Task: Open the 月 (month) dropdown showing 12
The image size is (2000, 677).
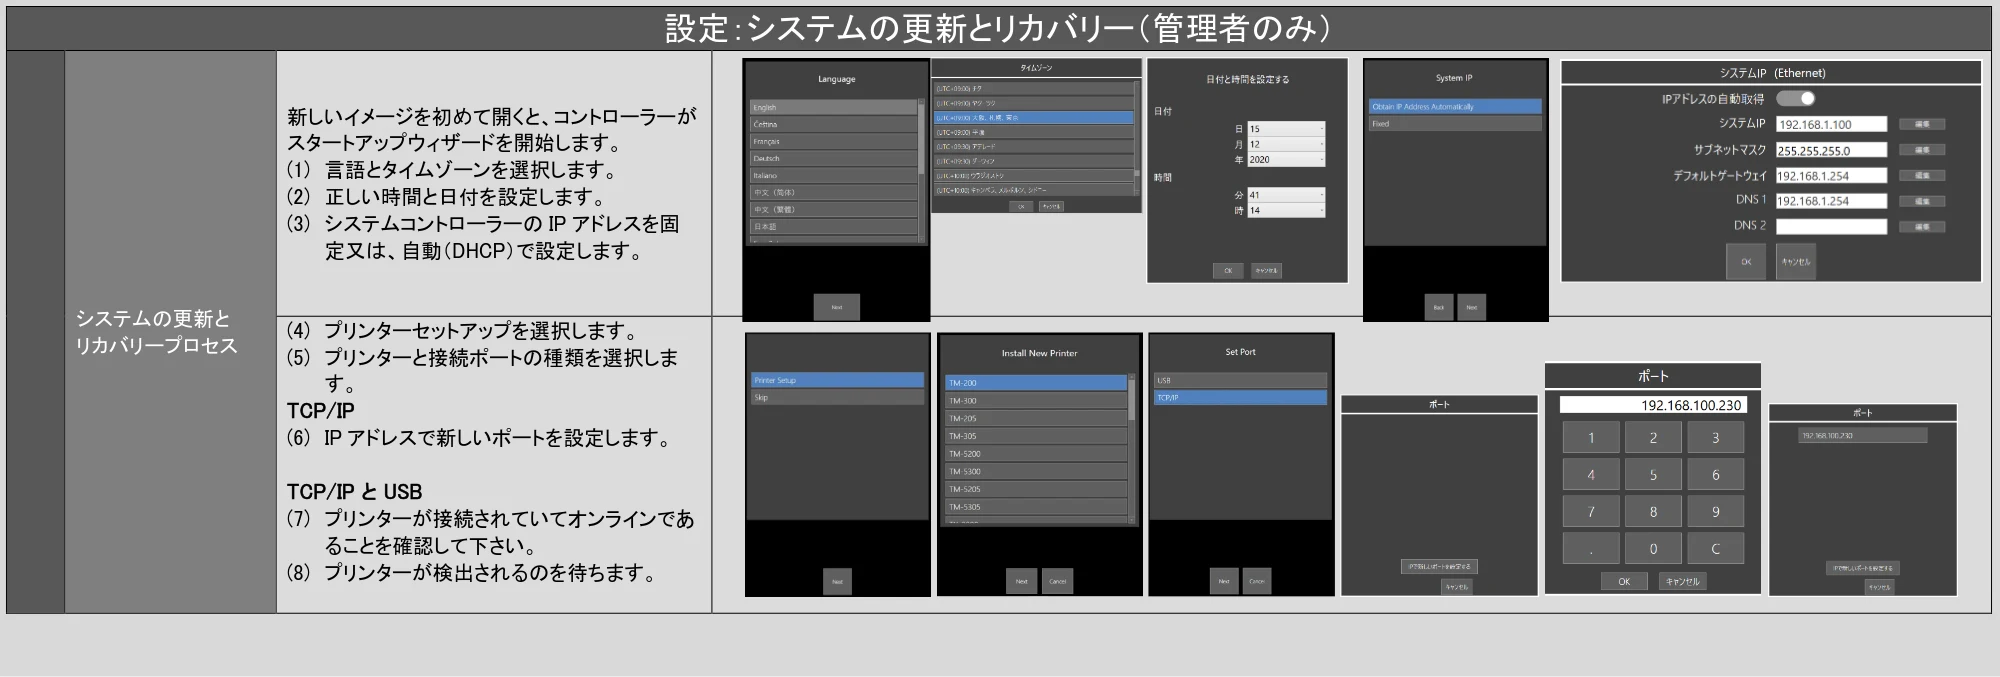Action: tap(1286, 144)
